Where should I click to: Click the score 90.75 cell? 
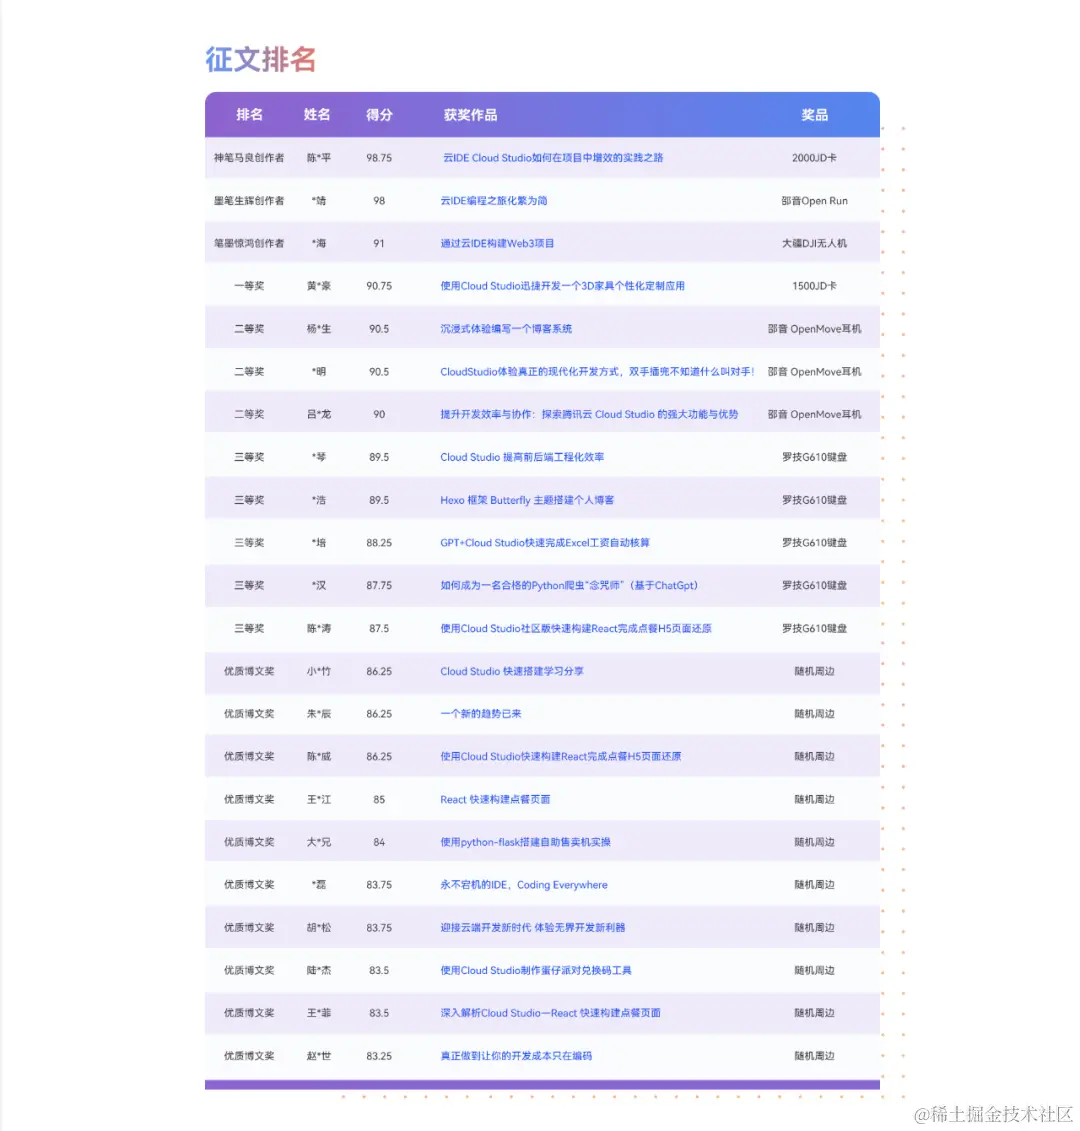(x=379, y=286)
